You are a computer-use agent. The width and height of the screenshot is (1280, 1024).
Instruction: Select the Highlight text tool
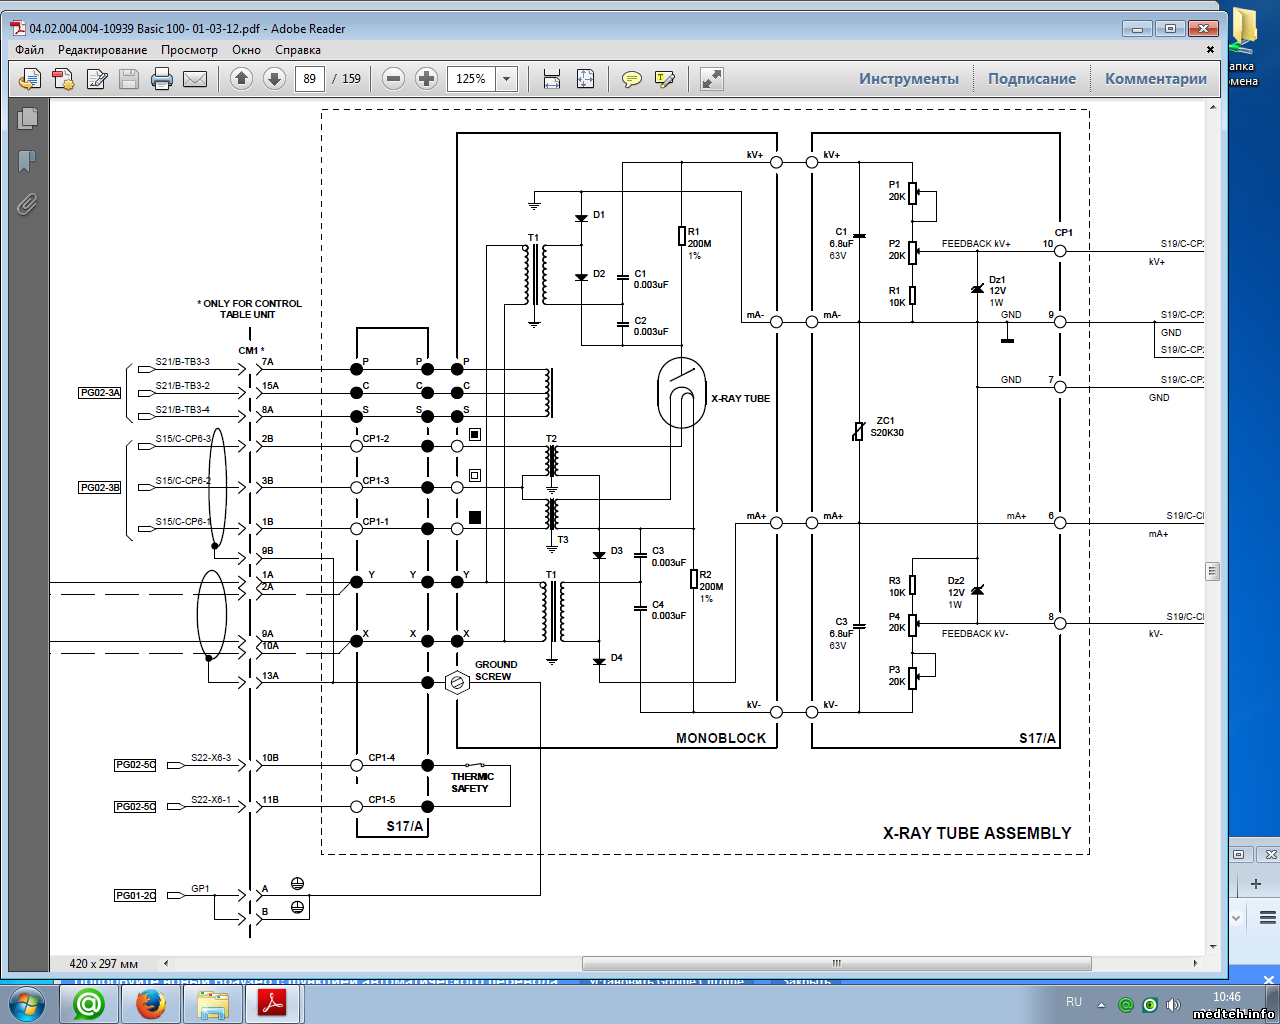664,79
